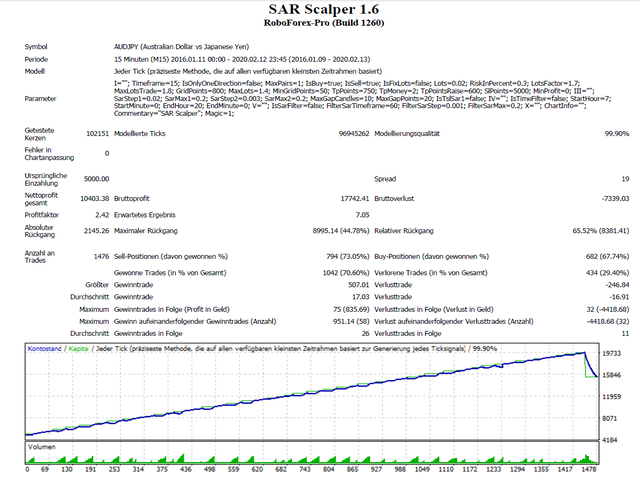Click consecutive wins value 75 (835.69)
Image resolution: width=640 pixels, height=480 pixels.
click(351, 309)
